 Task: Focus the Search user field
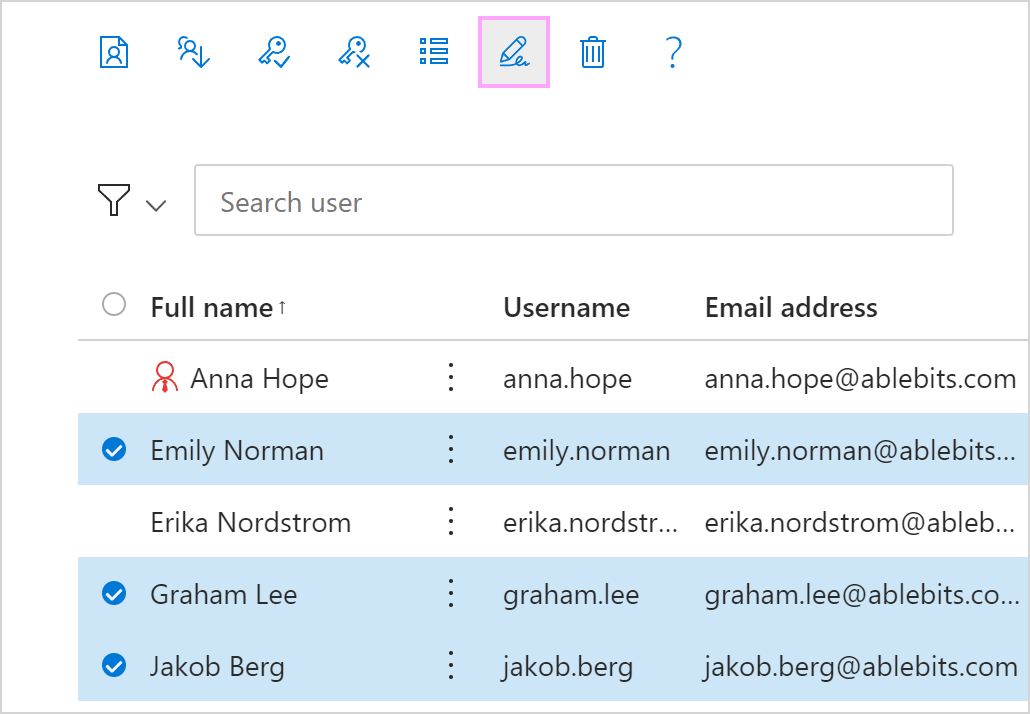coord(573,200)
